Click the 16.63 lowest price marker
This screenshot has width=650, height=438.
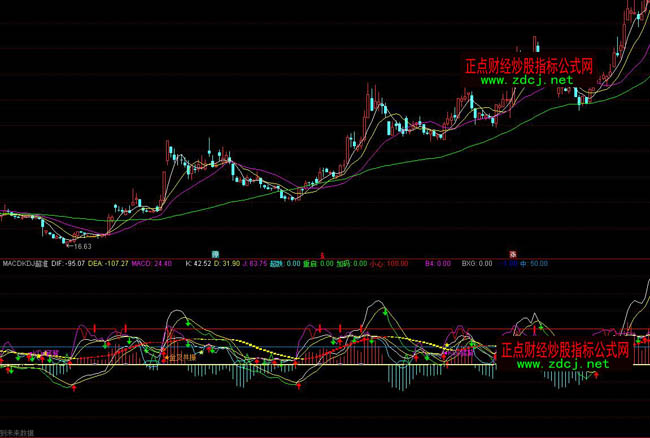[x=78, y=245]
